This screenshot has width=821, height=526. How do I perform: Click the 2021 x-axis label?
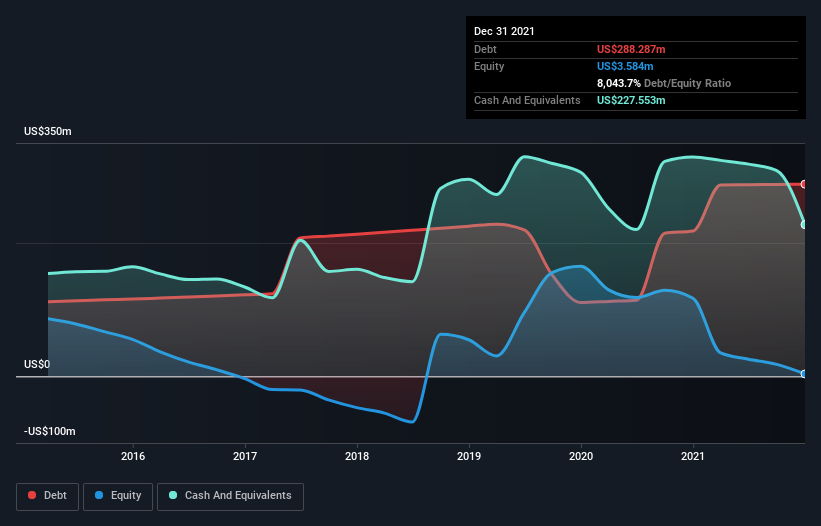tap(693, 456)
